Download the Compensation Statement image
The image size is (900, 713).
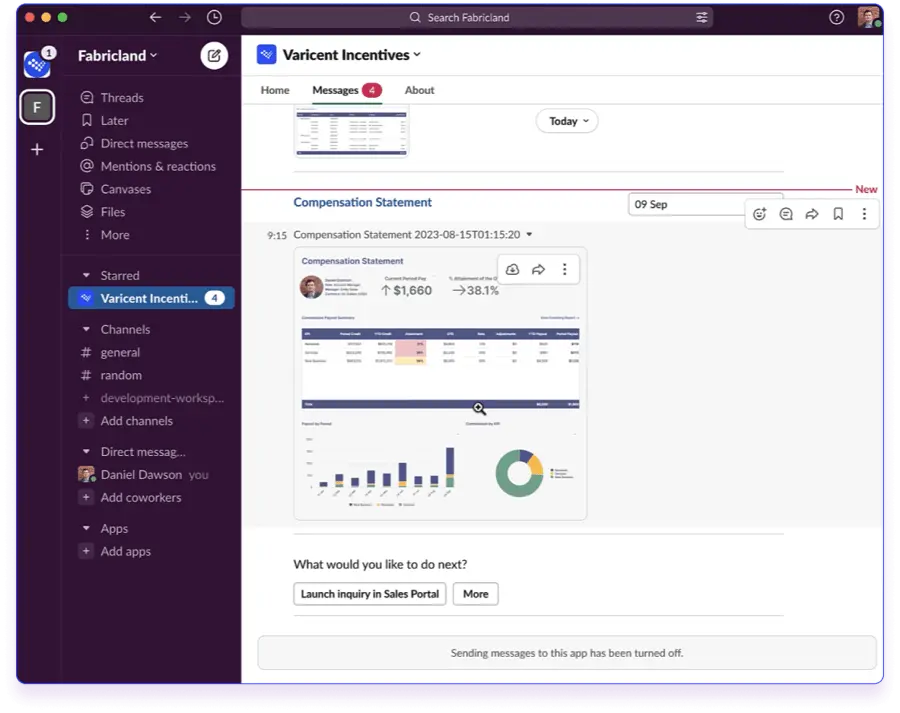point(513,269)
